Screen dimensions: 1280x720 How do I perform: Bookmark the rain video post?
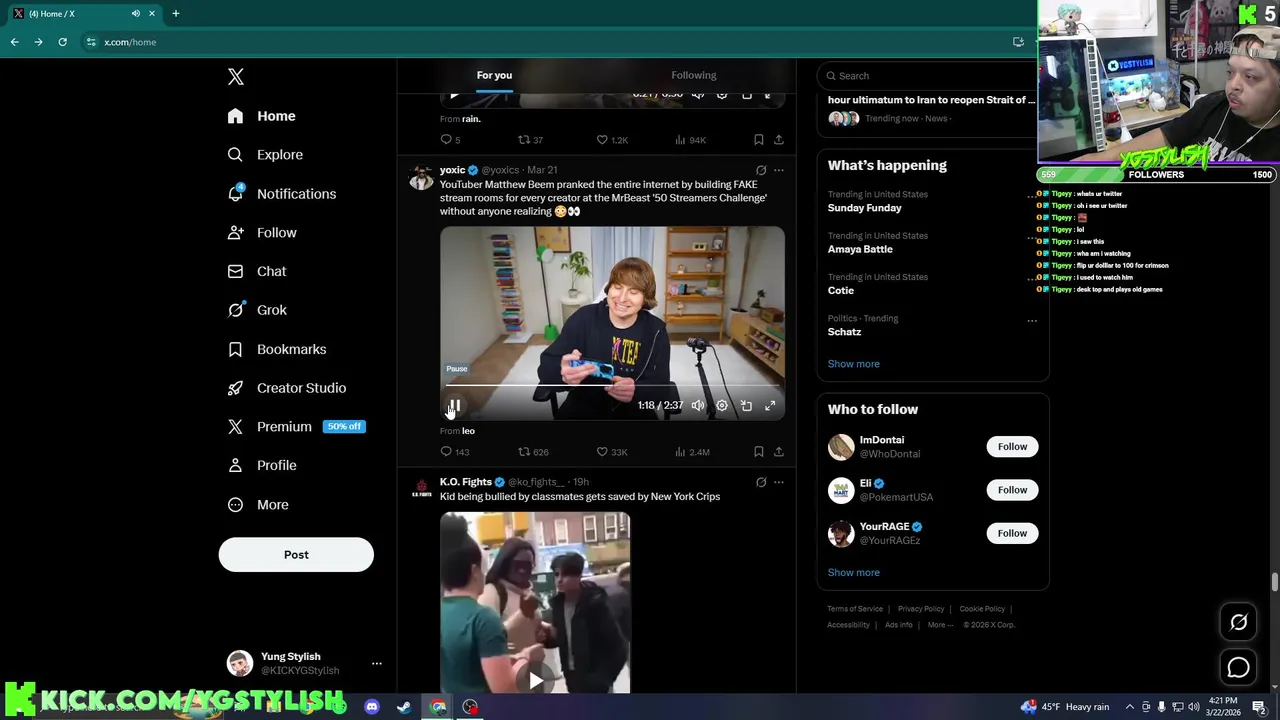click(x=759, y=140)
